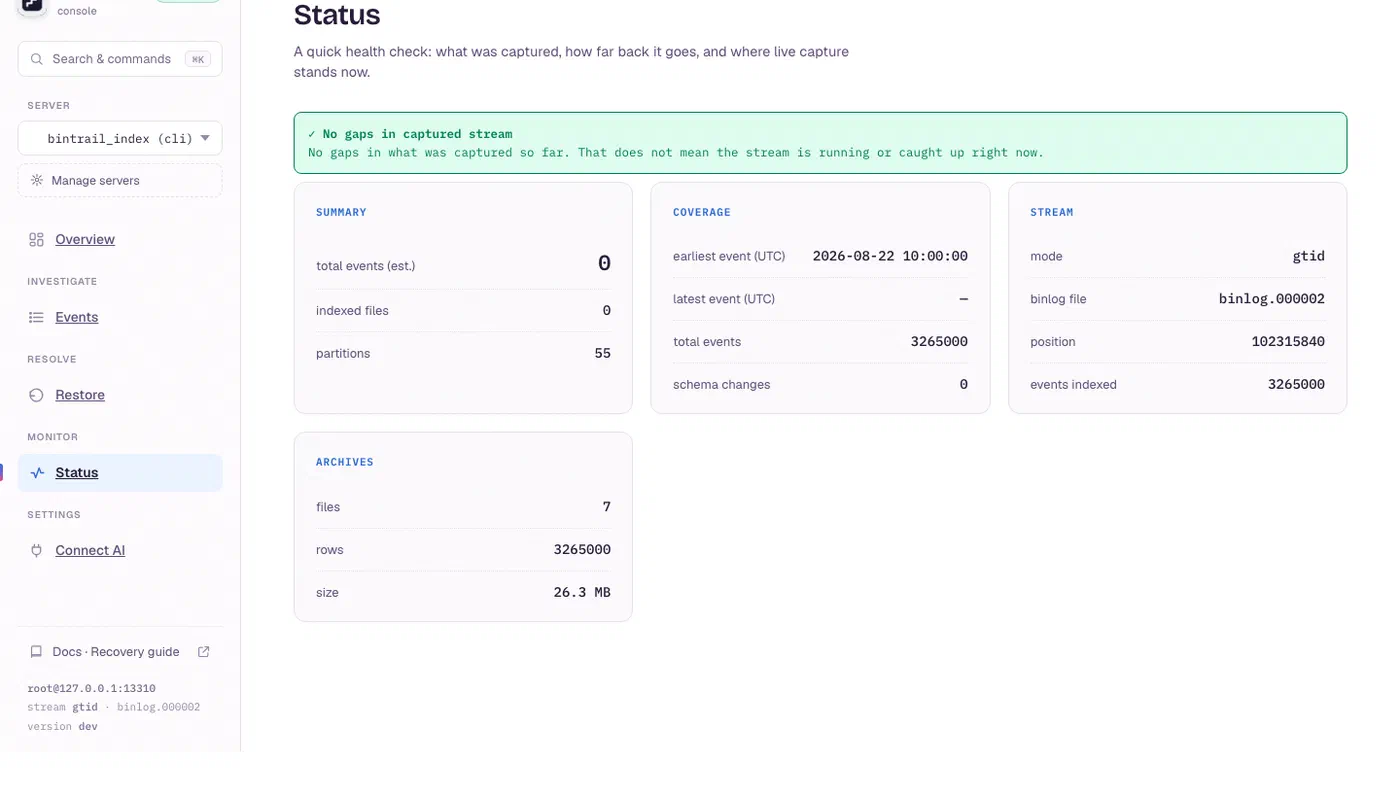Click the 'No gaps in captured stream' banner heading
Image resolution: width=1400 pixels, height=797 pixels.
pyautogui.click(x=410, y=134)
